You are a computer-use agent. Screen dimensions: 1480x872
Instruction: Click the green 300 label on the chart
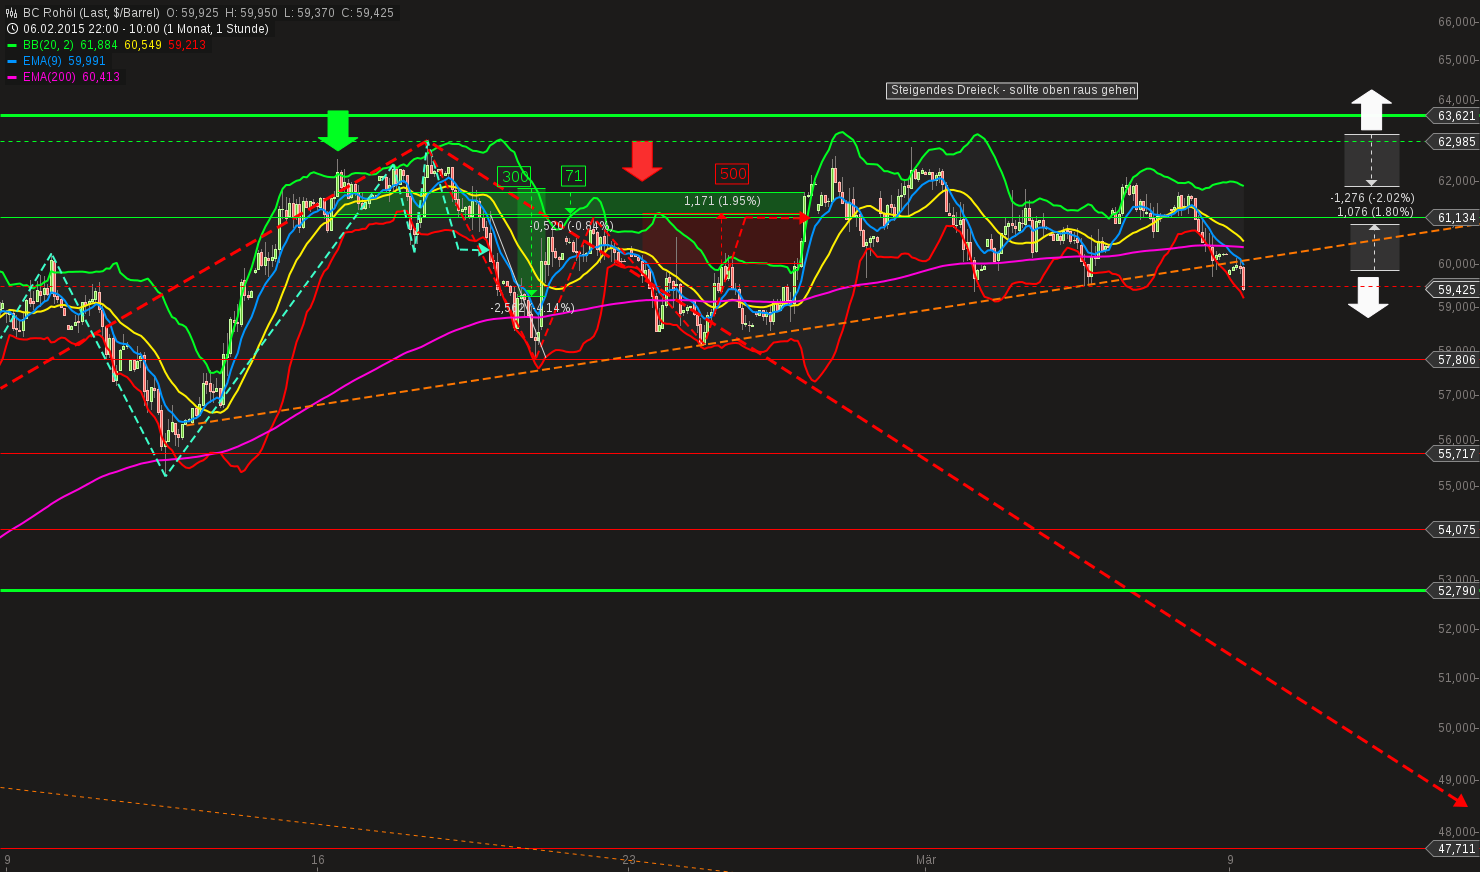(x=514, y=176)
